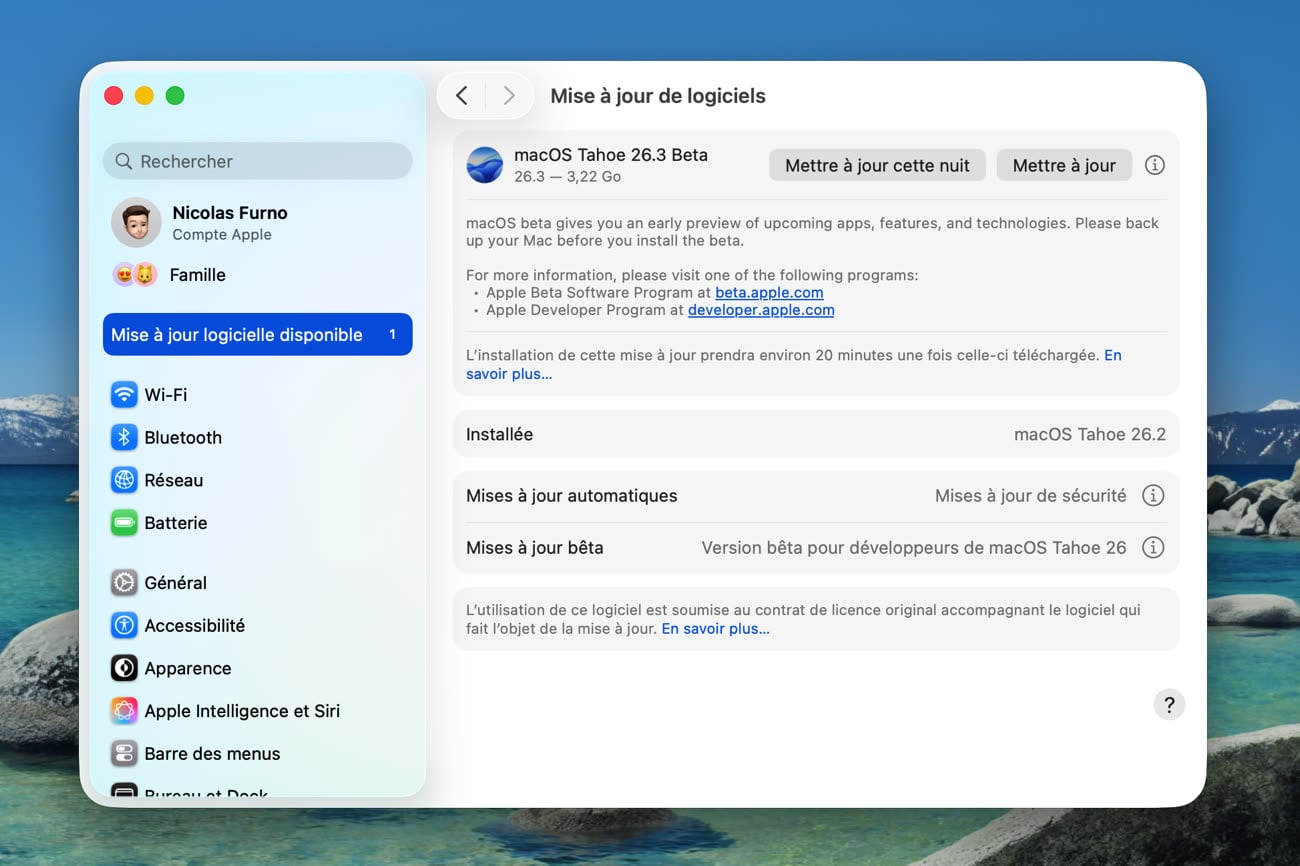Follow the developer.apple.com link
The width and height of the screenshot is (1300, 866).
[760, 310]
